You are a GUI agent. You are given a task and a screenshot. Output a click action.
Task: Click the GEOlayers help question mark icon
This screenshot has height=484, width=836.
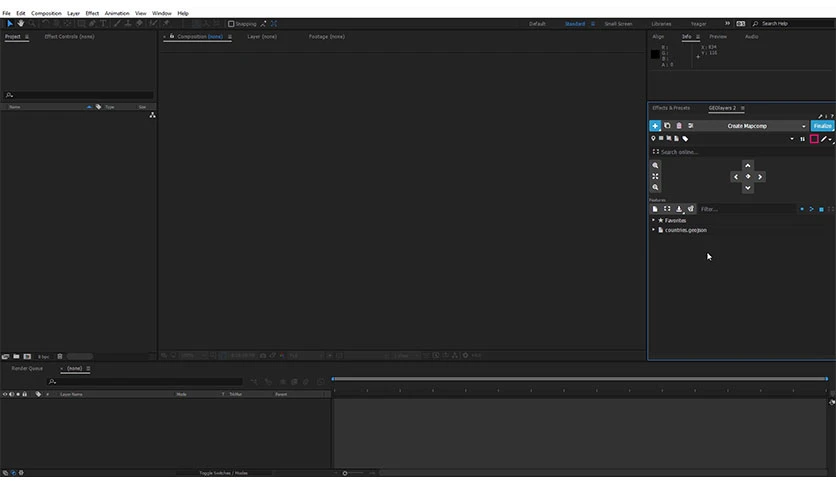tap(832, 116)
